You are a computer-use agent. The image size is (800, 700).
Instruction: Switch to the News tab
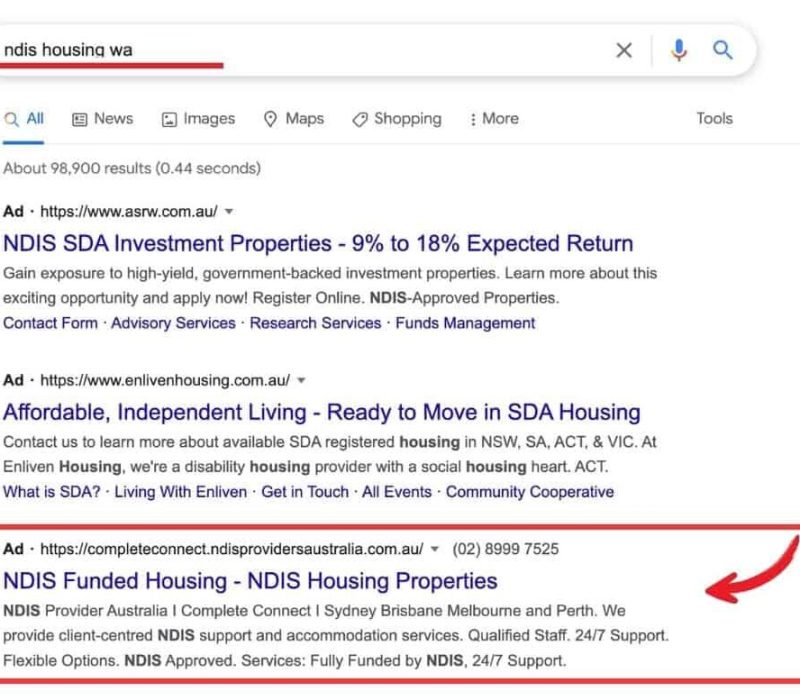[x=102, y=118]
